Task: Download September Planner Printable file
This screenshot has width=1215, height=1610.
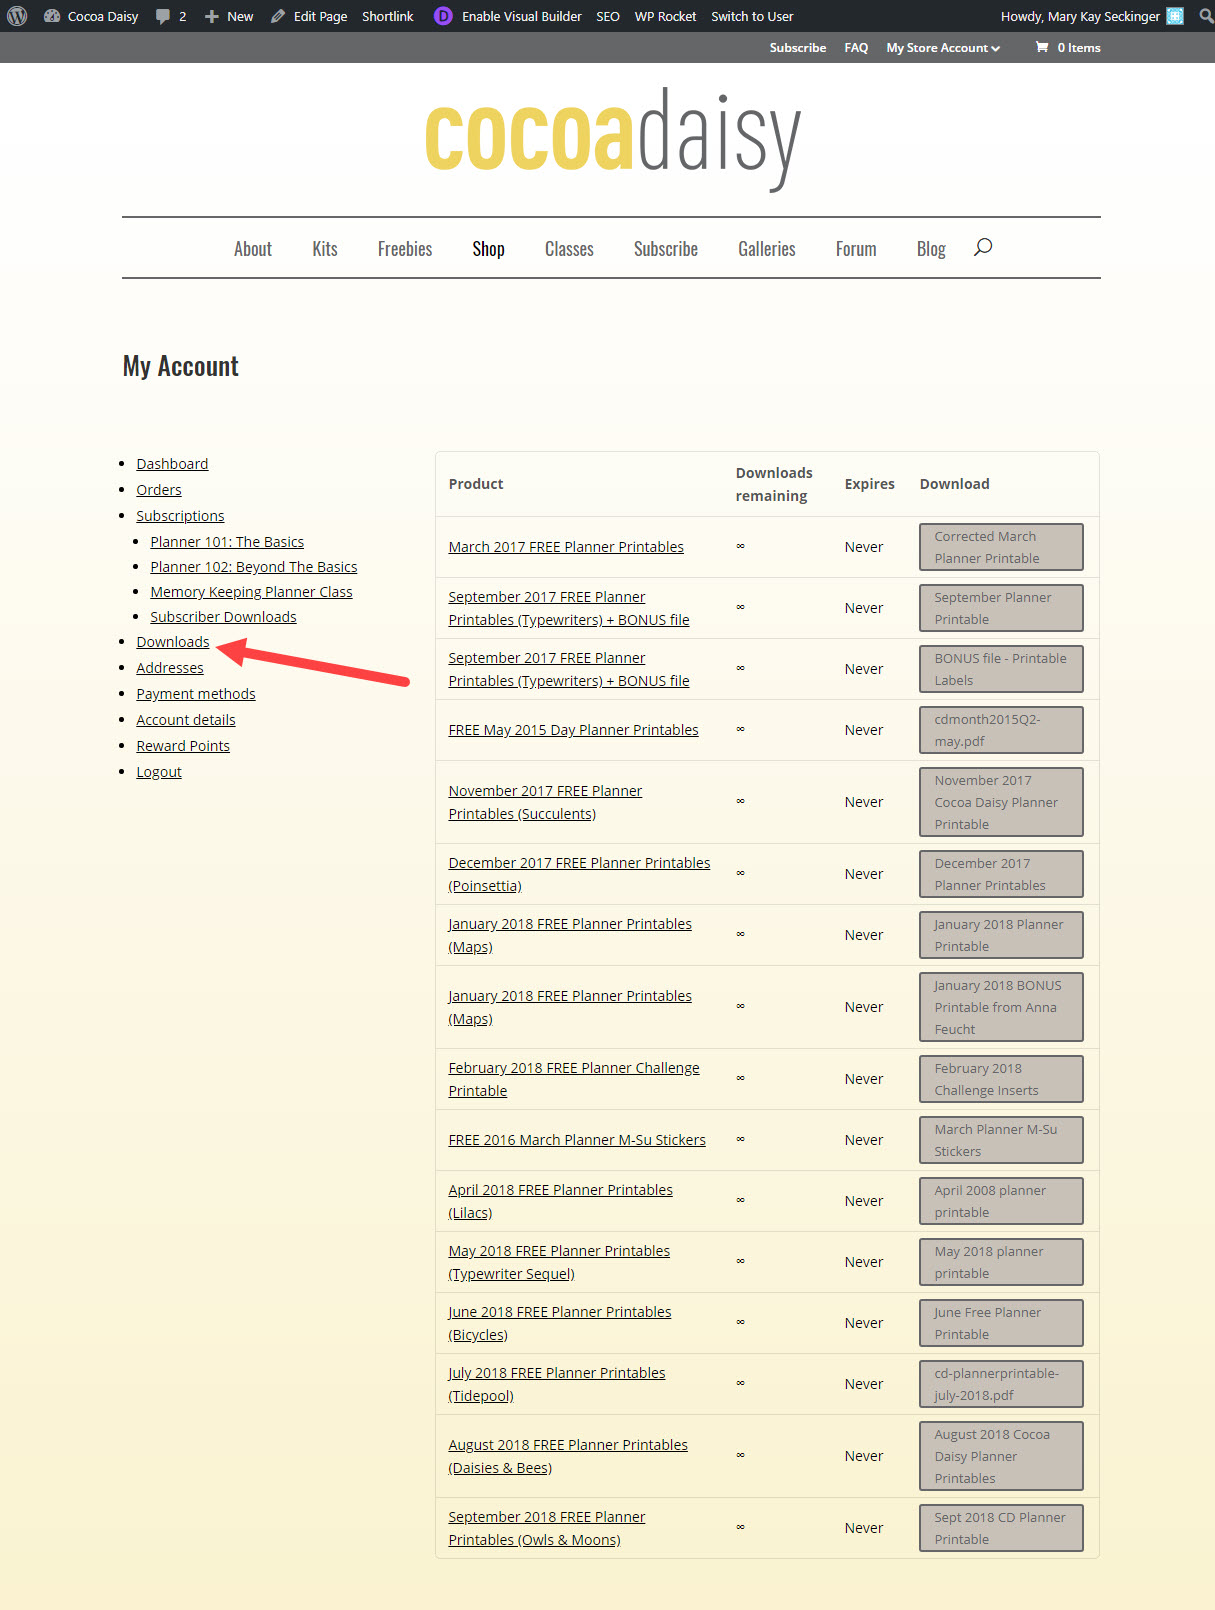Action: click(1001, 608)
